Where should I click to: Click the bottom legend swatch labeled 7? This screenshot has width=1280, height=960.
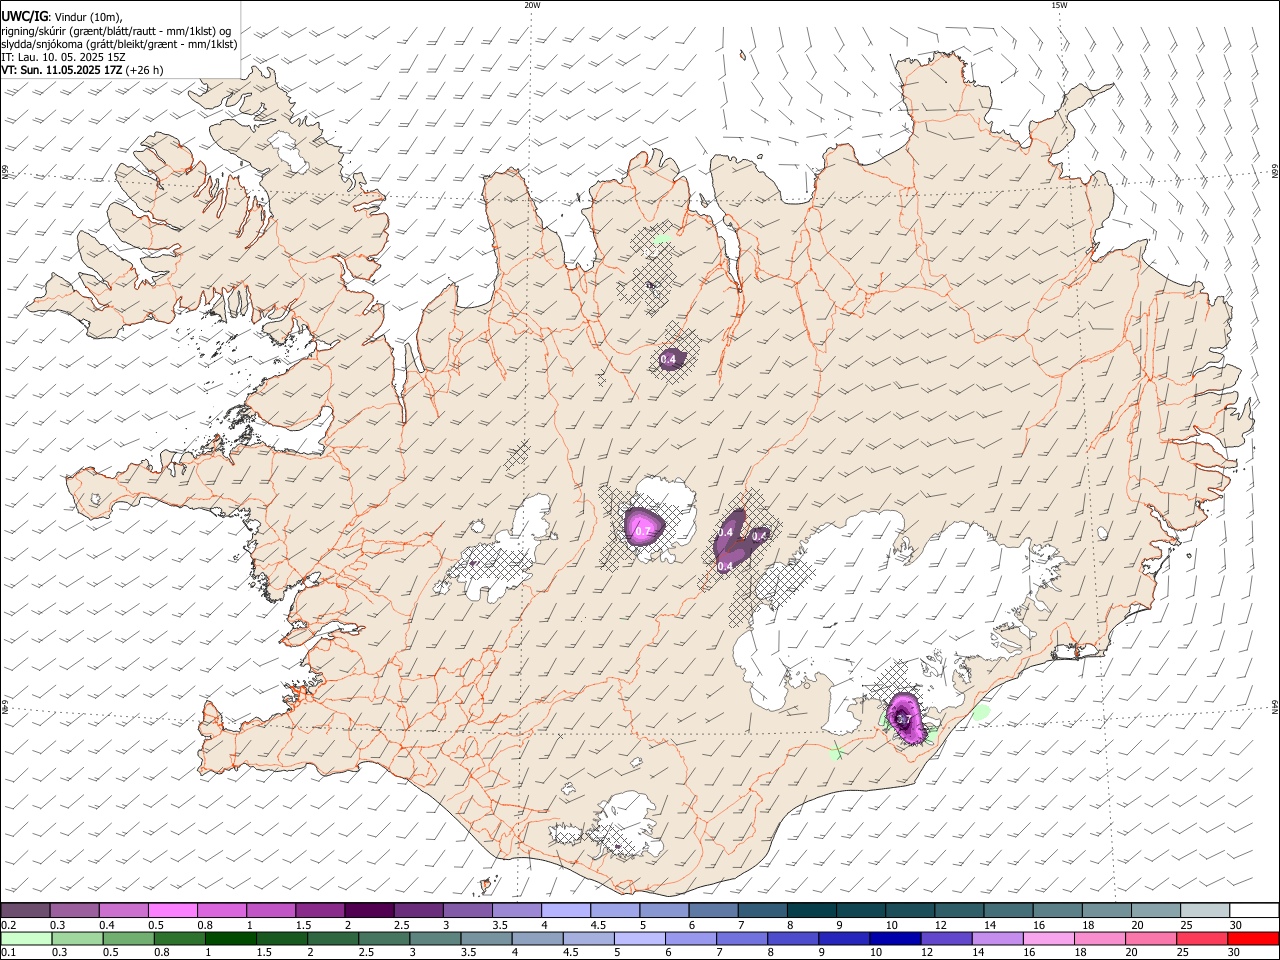(741, 939)
